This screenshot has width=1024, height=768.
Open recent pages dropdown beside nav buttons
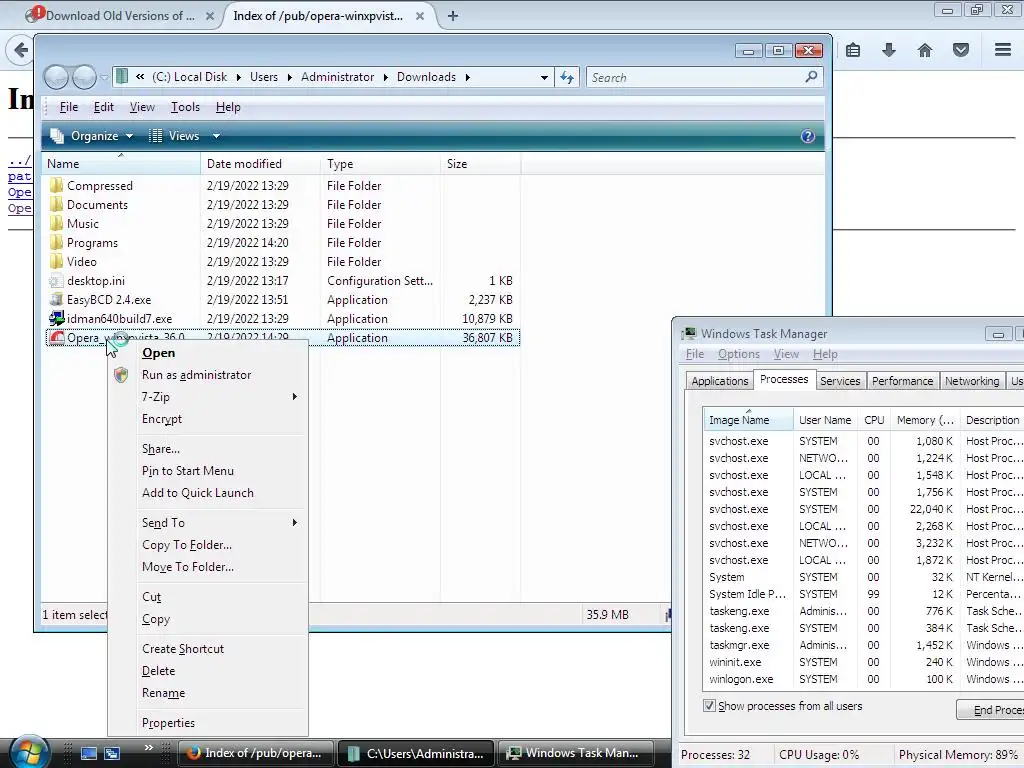point(104,78)
